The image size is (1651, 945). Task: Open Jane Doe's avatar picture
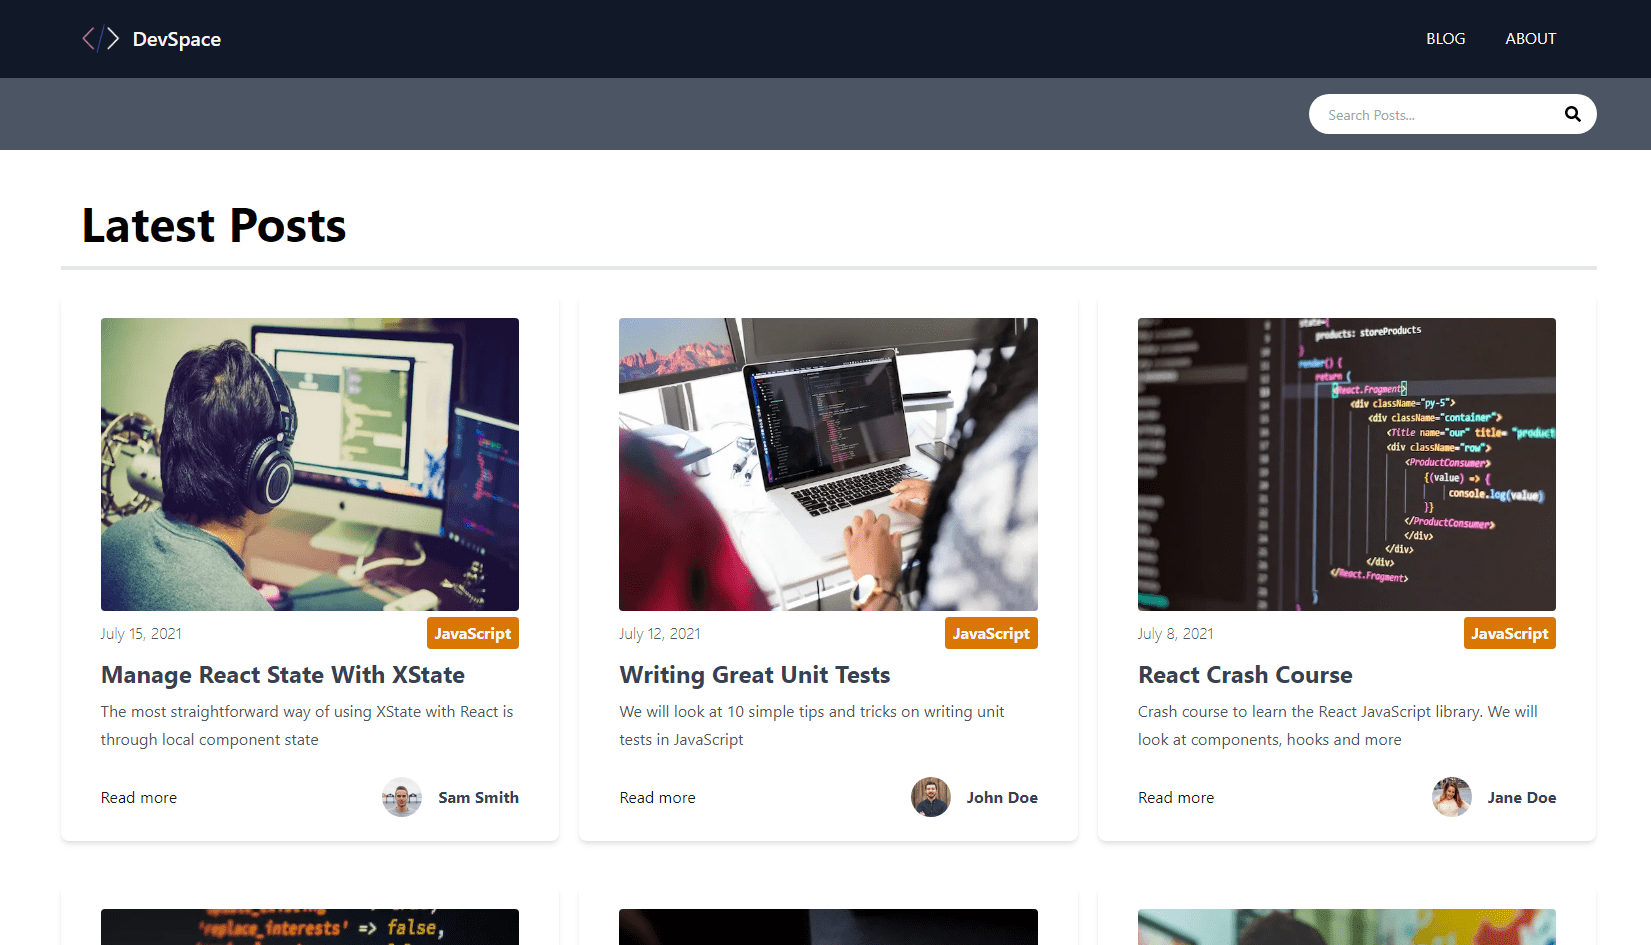click(1451, 797)
